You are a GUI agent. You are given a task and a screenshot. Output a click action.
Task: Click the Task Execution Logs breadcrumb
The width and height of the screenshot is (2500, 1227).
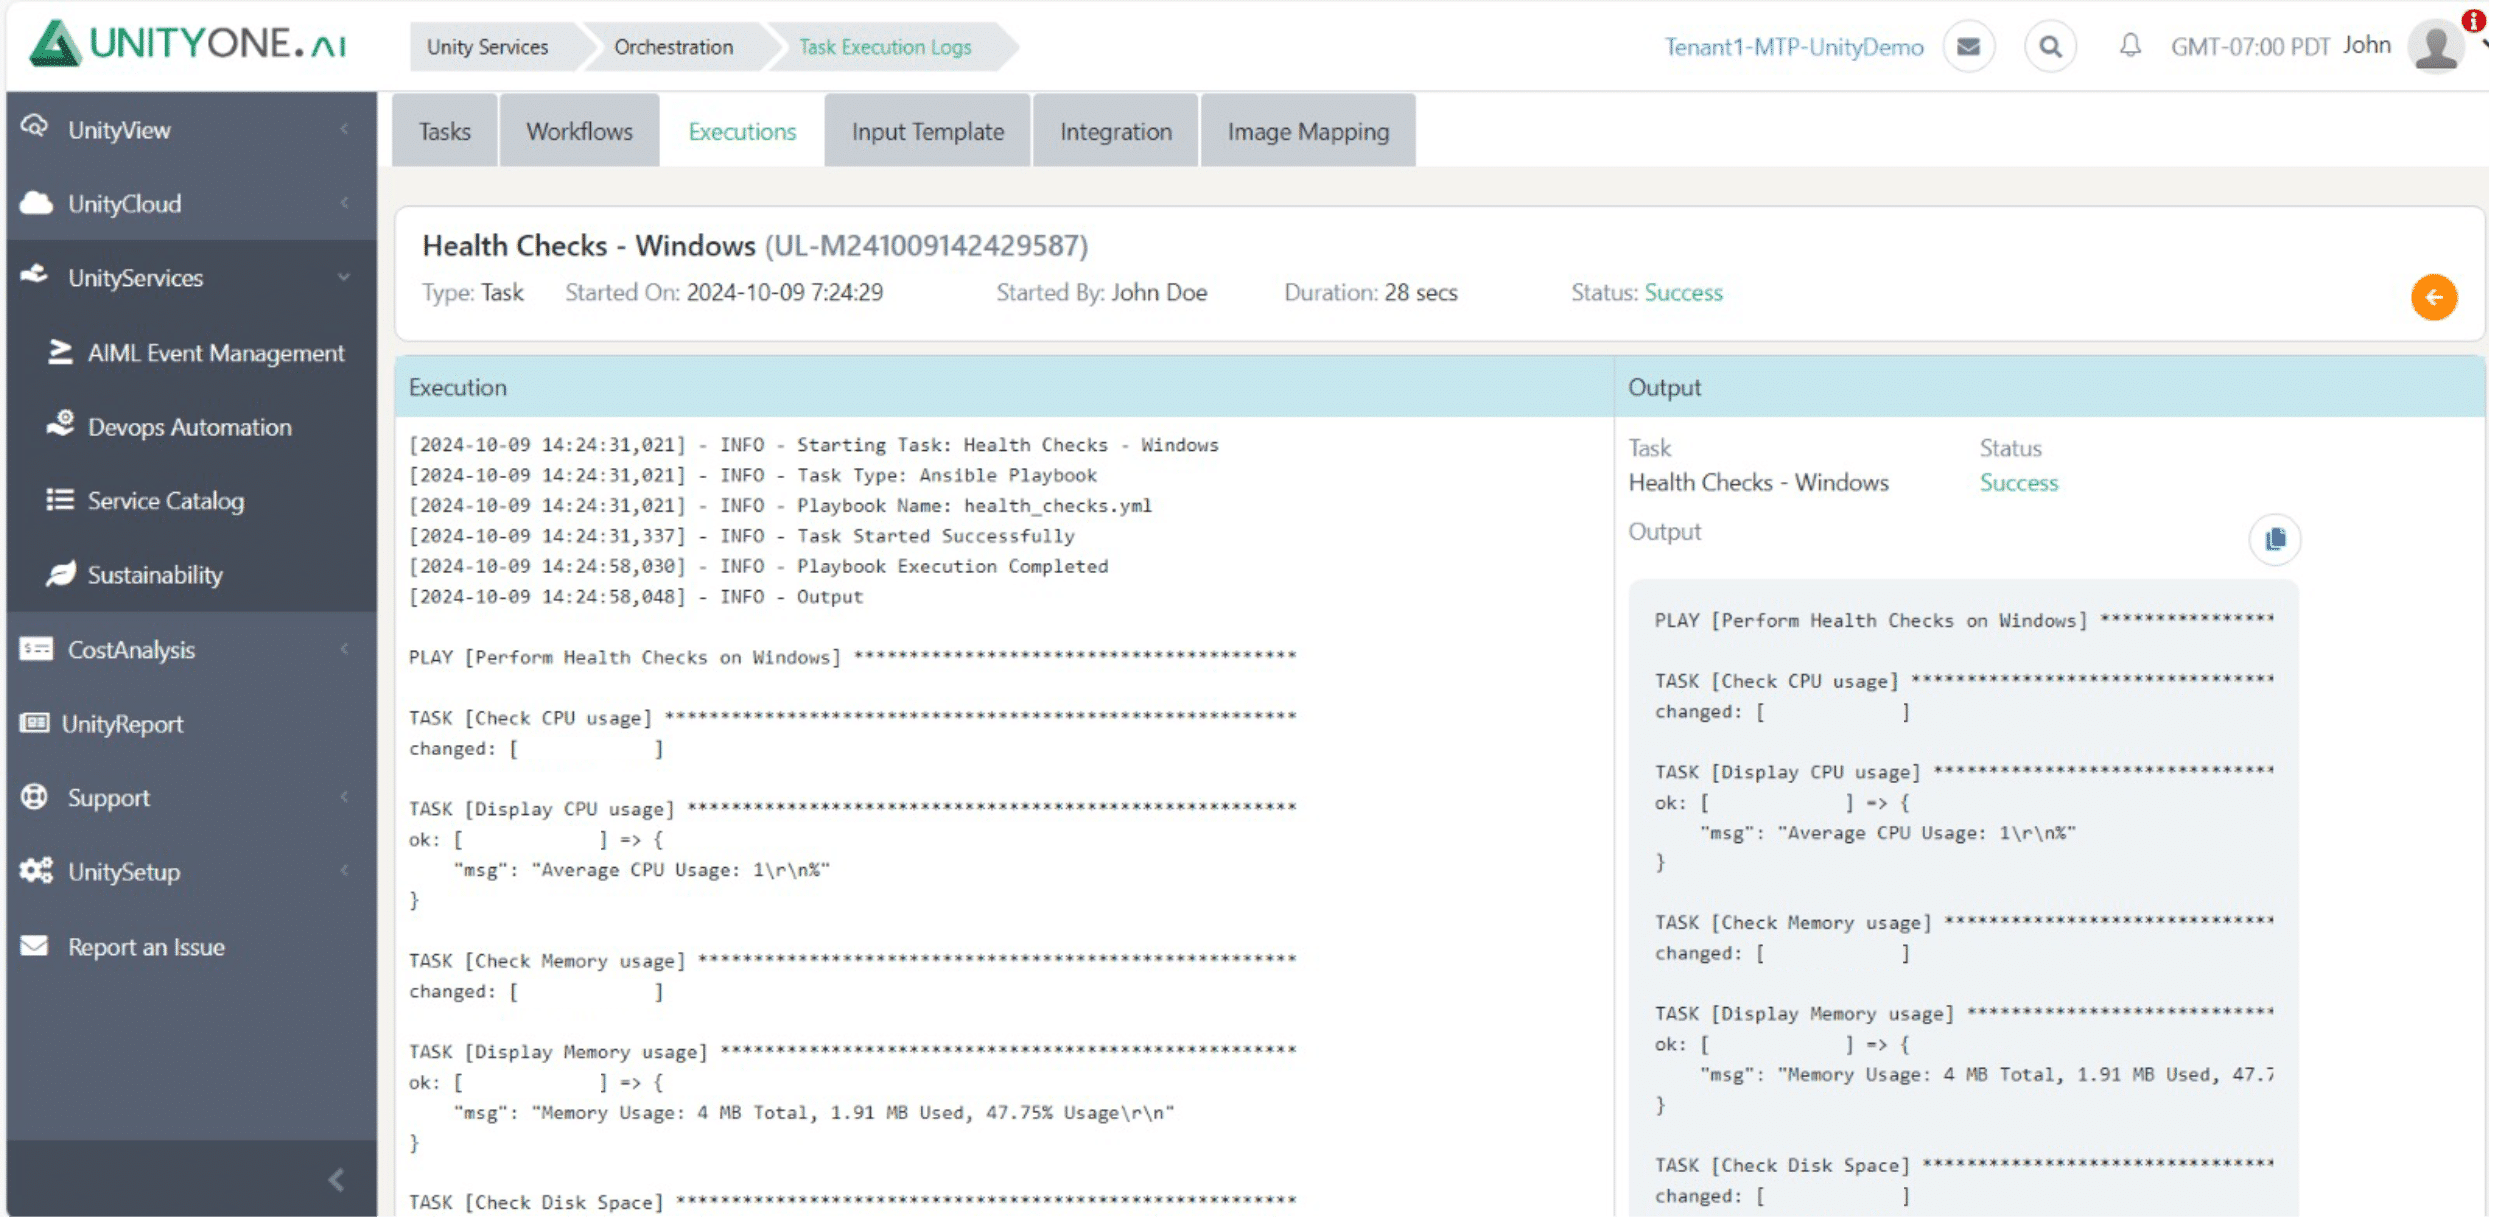(x=885, y=47)
